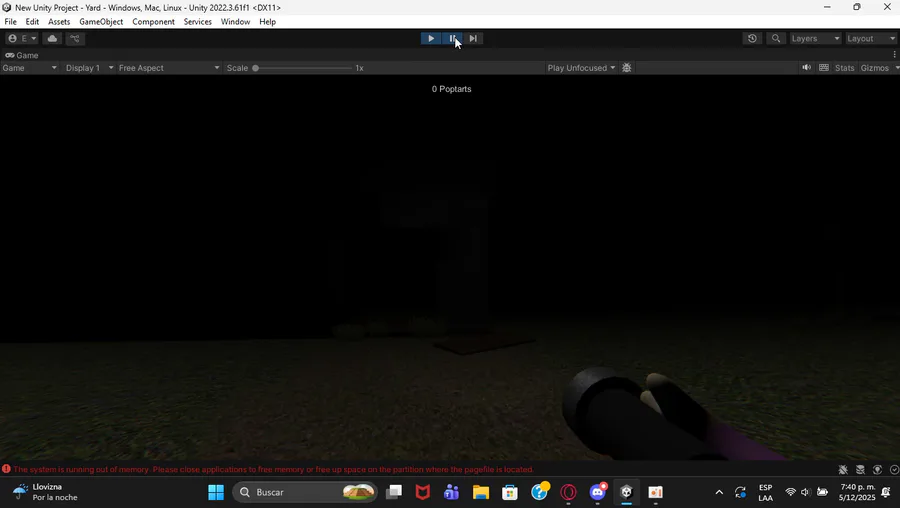Viewport: 900px width, 508px height.
Task: Open the Free Aspect dropdown
Action: coord(169,68)
